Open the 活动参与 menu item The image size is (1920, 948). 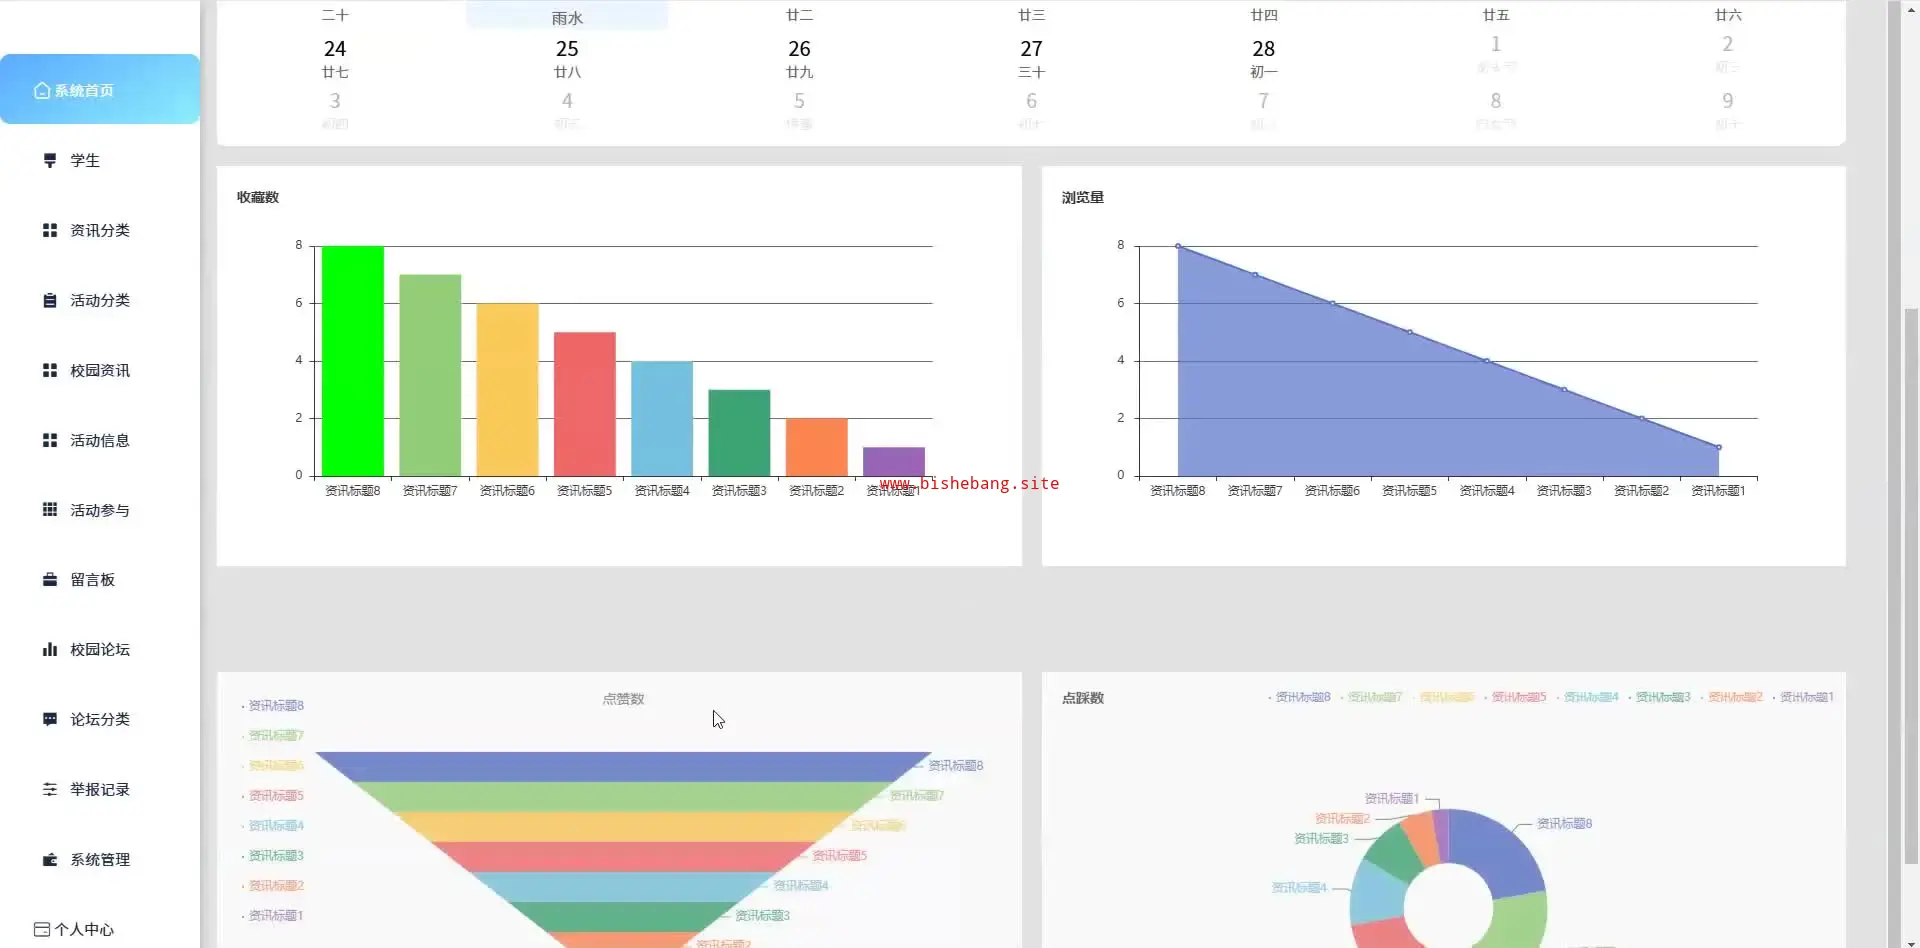(100, 510)
